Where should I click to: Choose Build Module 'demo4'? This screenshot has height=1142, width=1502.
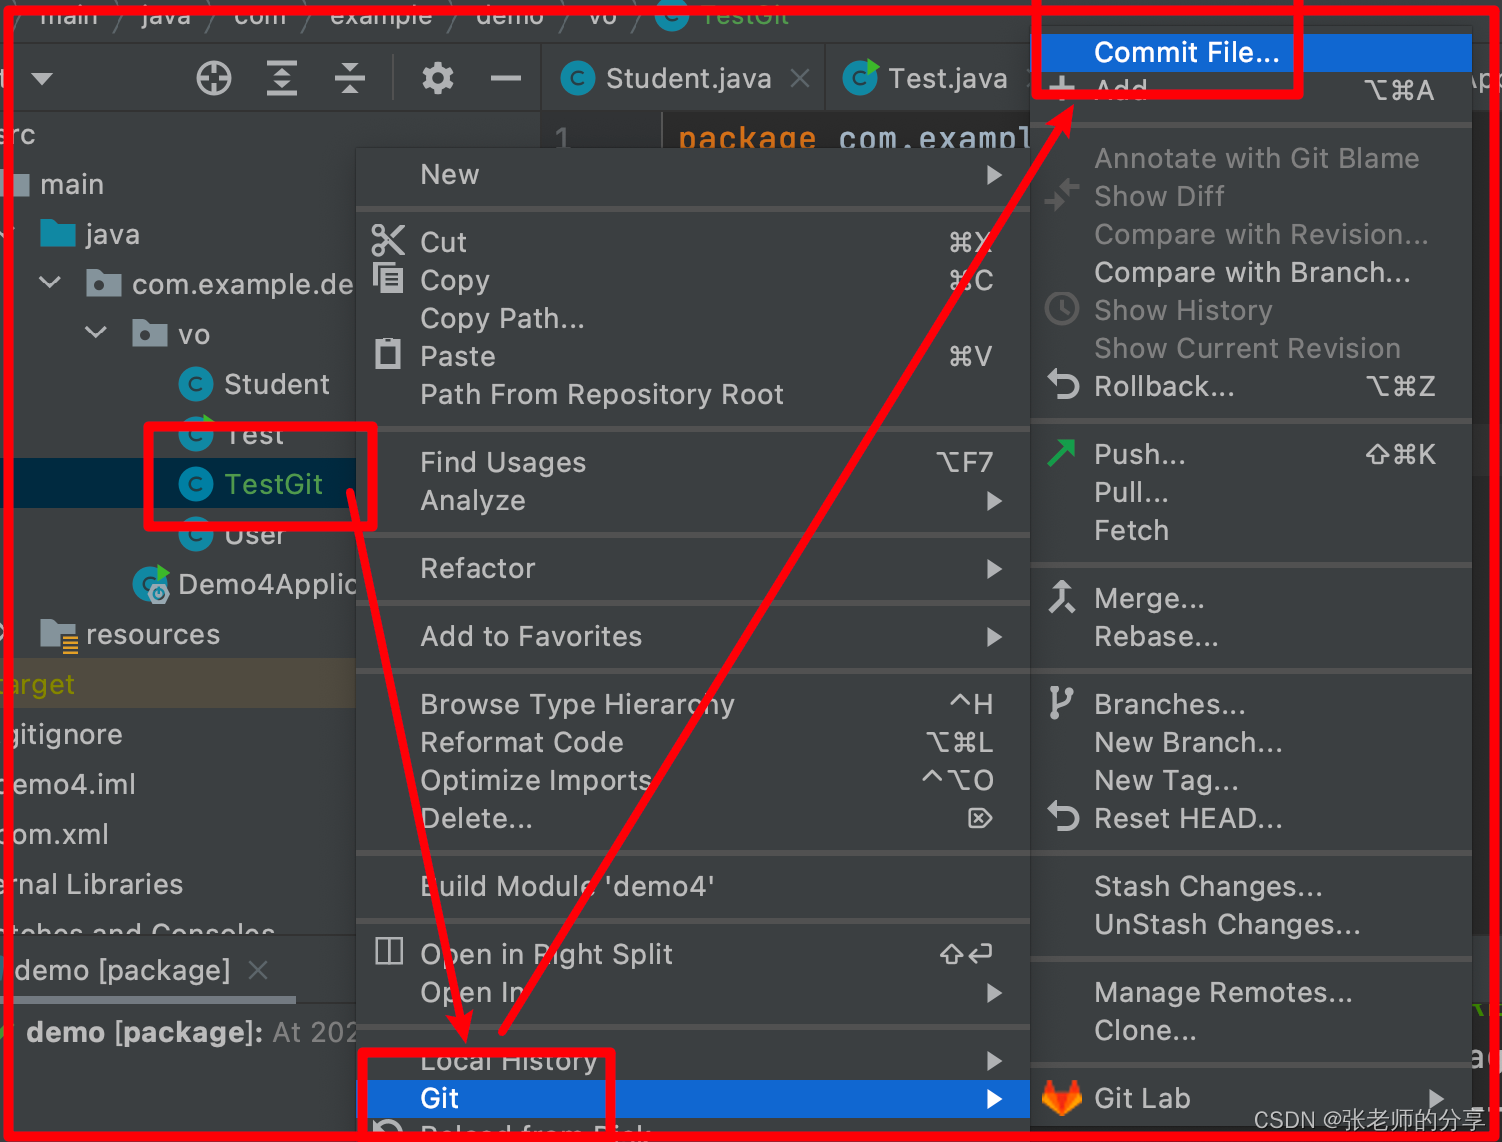click(x=693, y=886)
